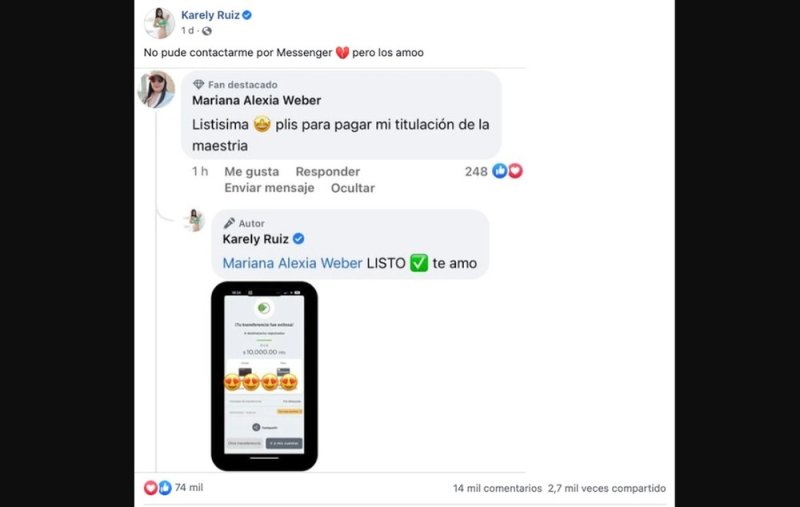Open the 14 mil comentarios link
Screen dimensions: 800x507
497,488
